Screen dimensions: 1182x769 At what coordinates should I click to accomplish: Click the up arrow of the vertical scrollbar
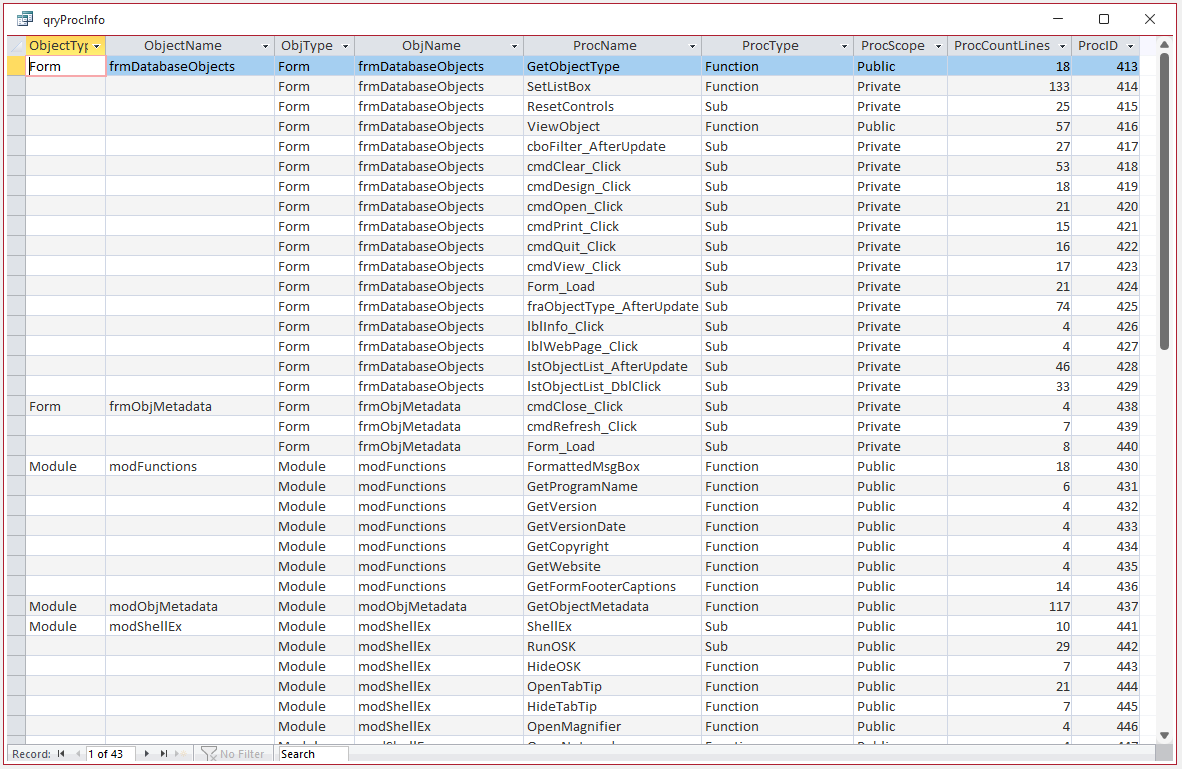1165,44
